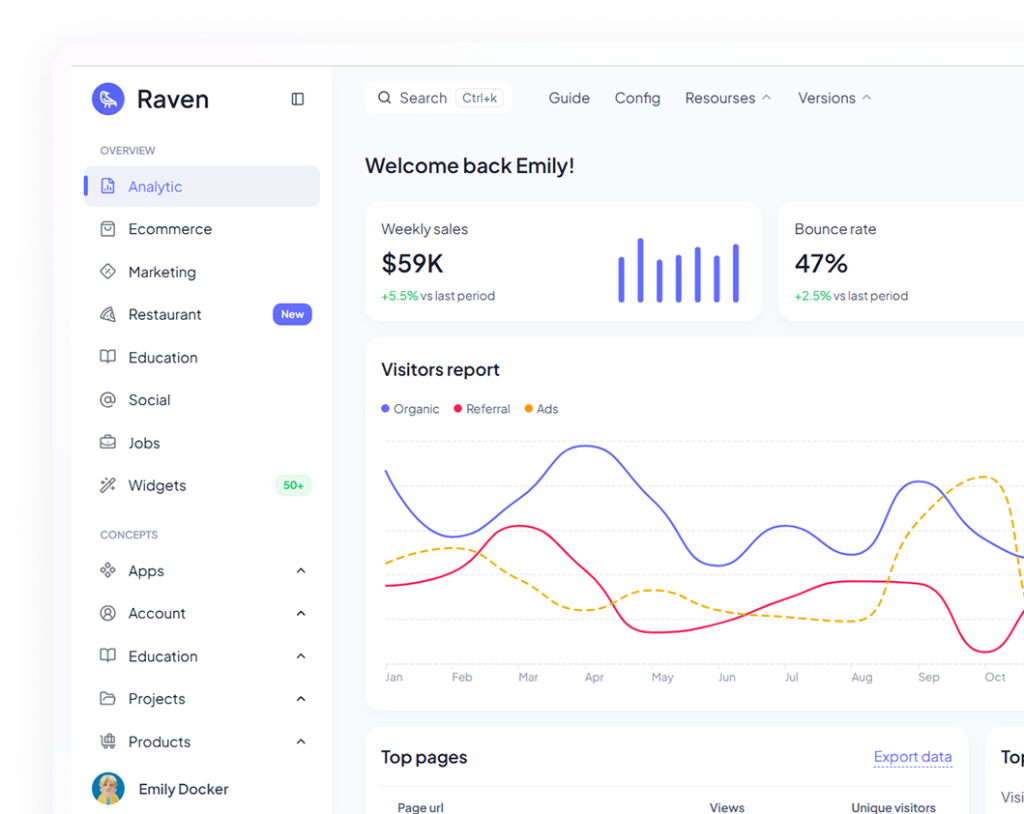Click the Social at-sign icon
The width and height of the screenshot is (1024, 814).
pos(108,400)
